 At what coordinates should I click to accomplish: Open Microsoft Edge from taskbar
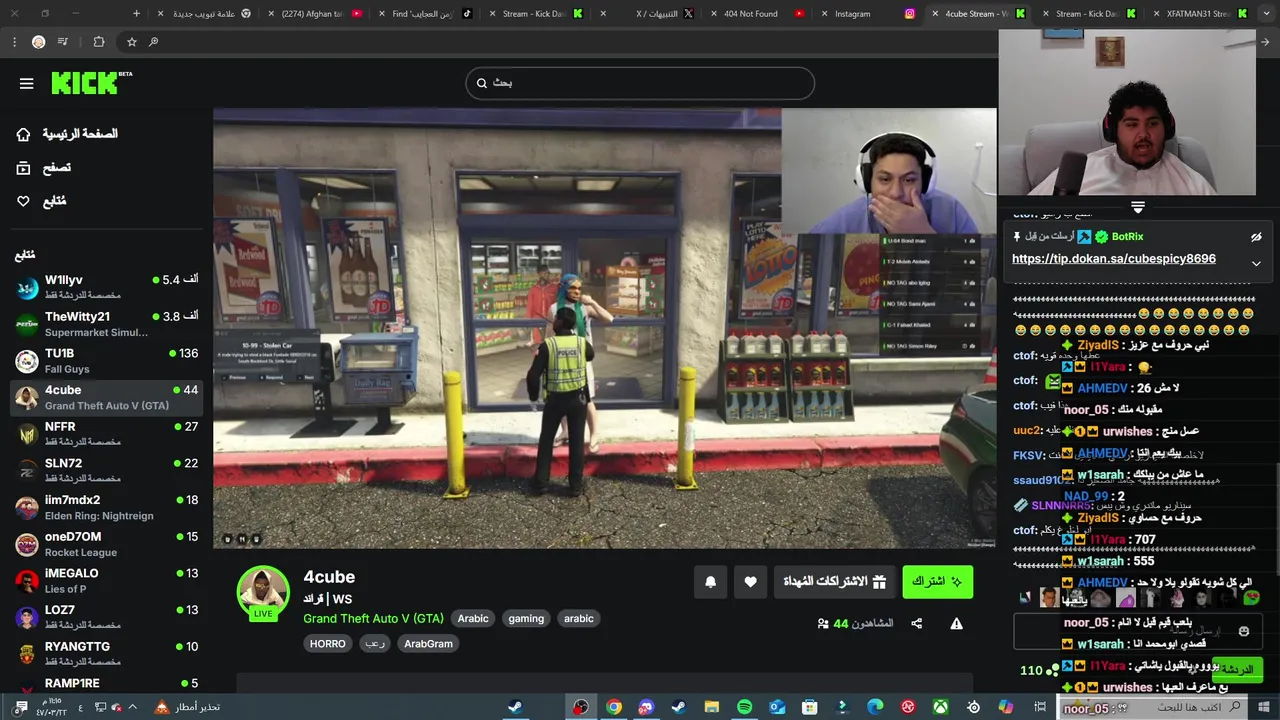pos(875,707)
